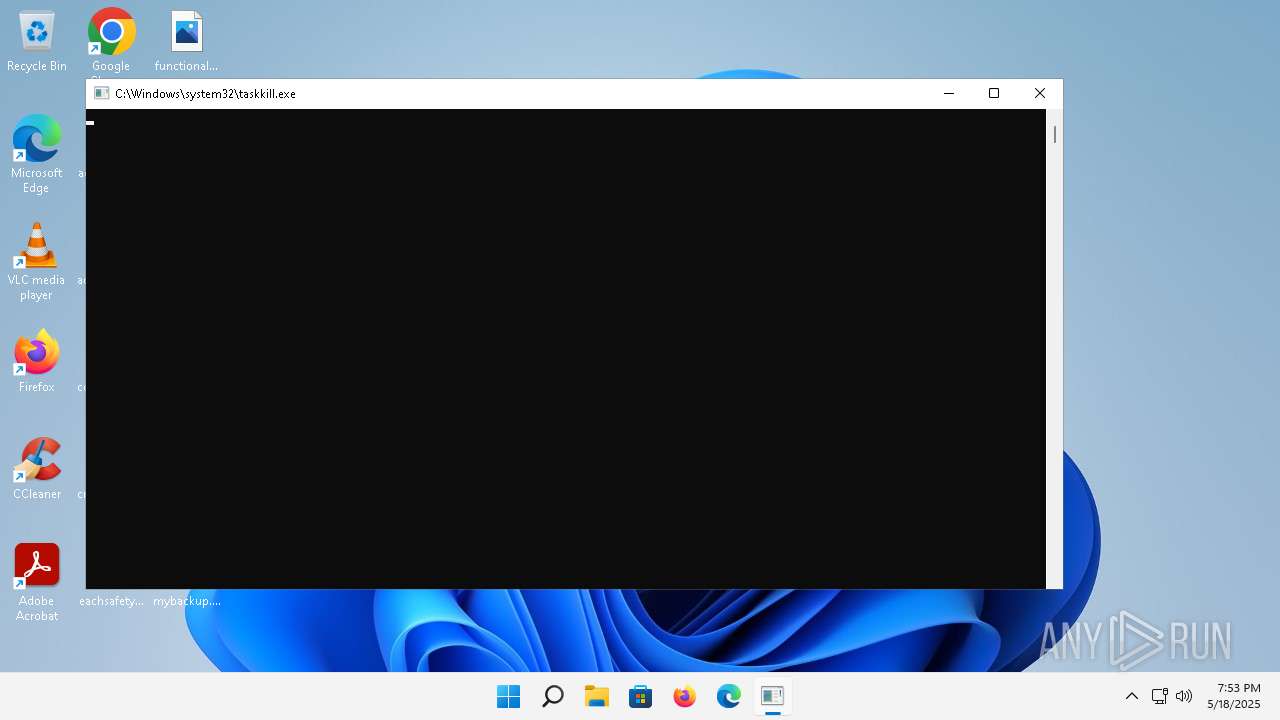Select the mybackup desktop file label
This screenshot has height=720, width=1280.
tap(187, 601)
